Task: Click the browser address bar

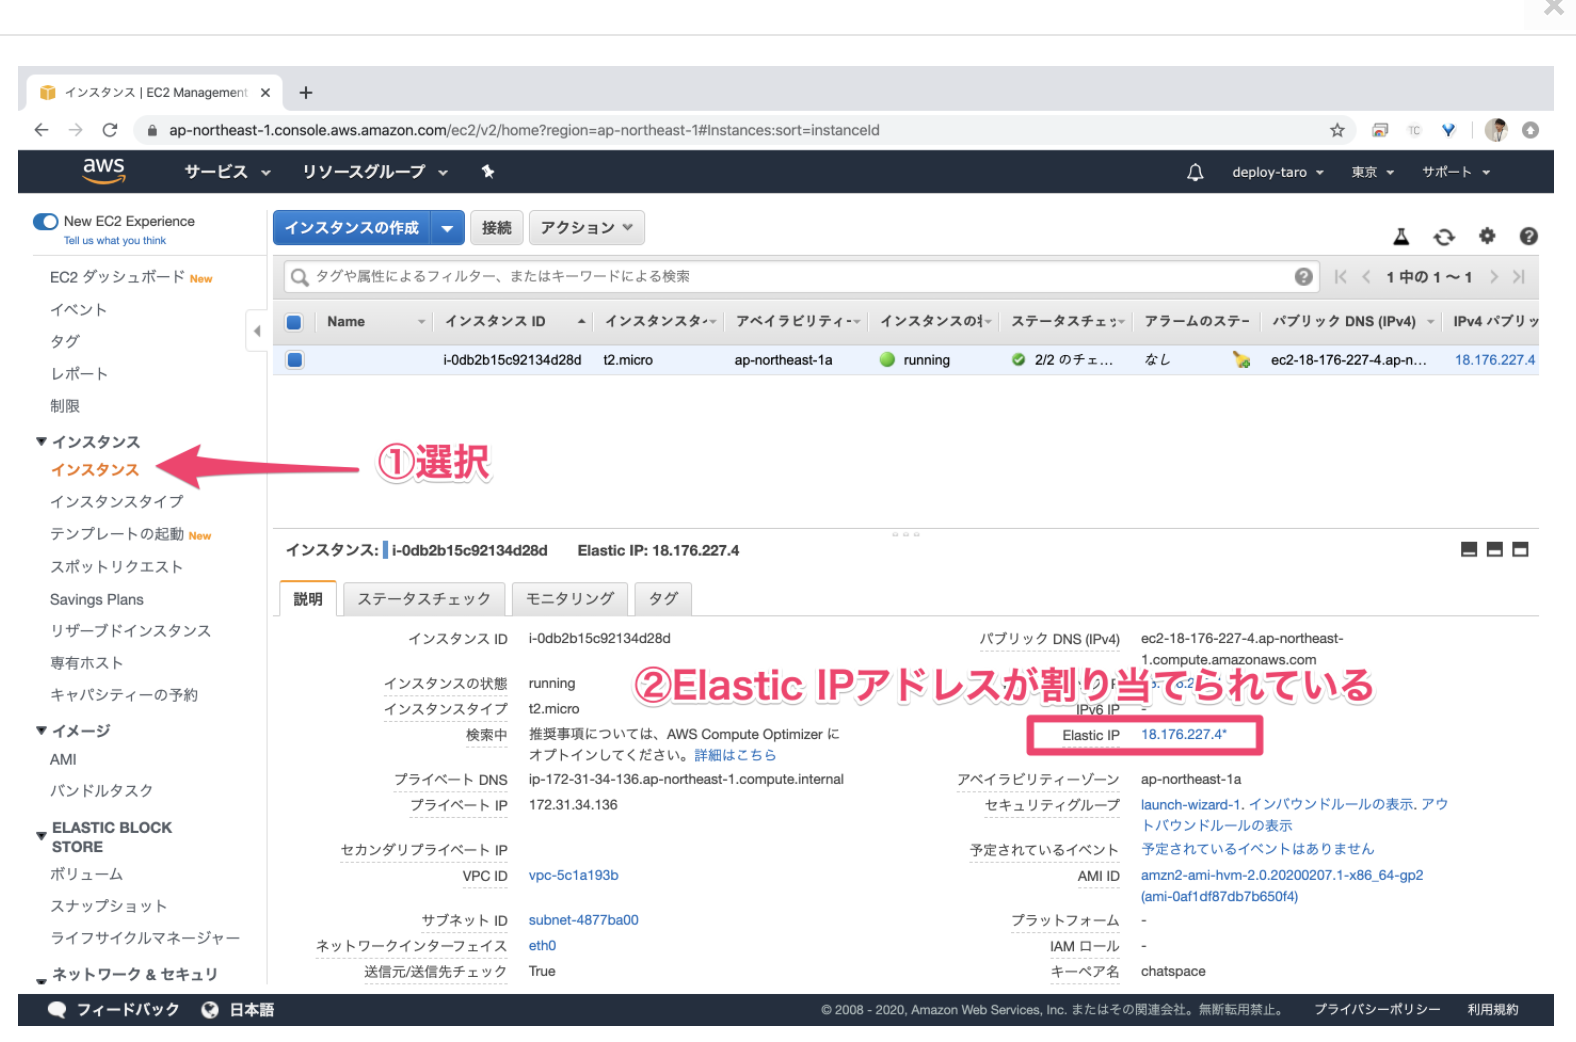Action: coord(740,130)
